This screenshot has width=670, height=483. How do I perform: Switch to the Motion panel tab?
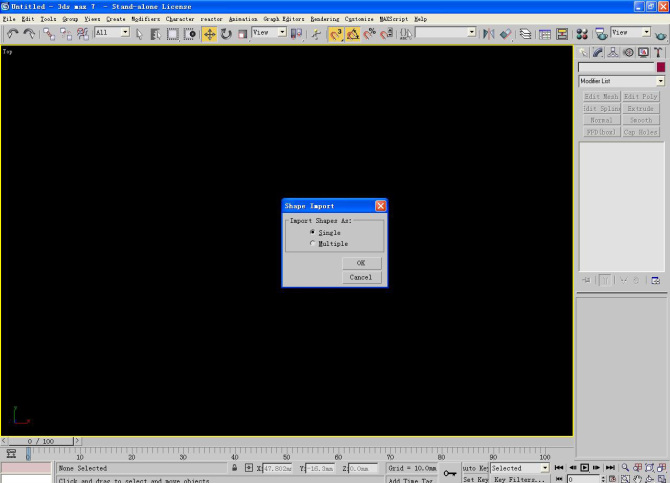pyautogui.click(x=628, y=53)
